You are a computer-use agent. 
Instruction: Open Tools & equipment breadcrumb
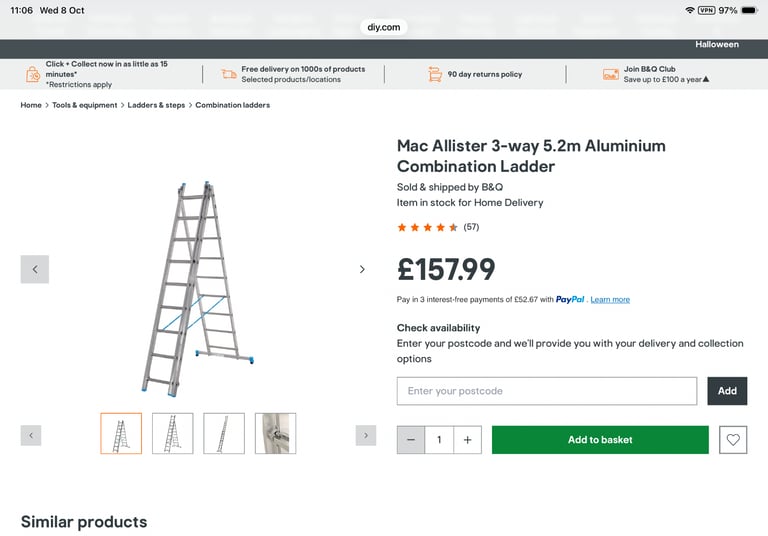click(x=86, y=105)
